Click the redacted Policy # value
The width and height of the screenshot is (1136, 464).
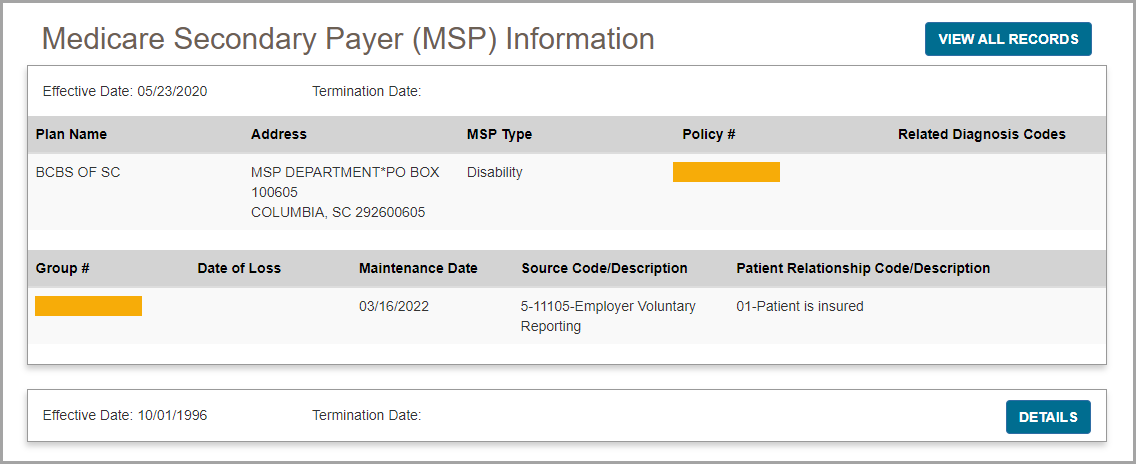click(726, 172)
